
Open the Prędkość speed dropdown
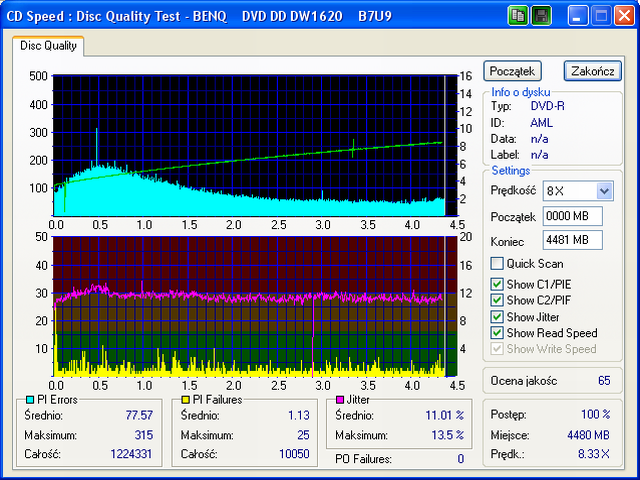[x=604, y=191]
